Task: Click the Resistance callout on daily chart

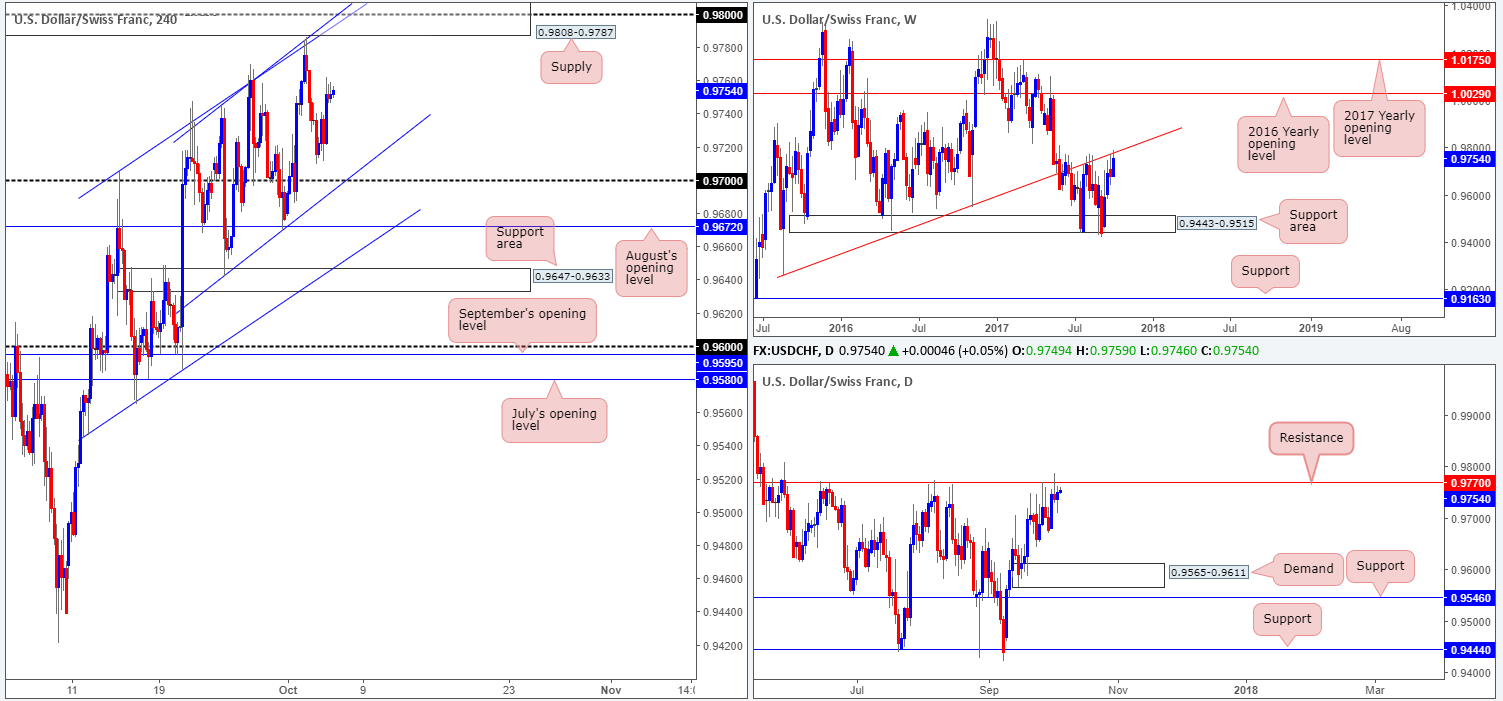Action: [x=1311, y=437]
